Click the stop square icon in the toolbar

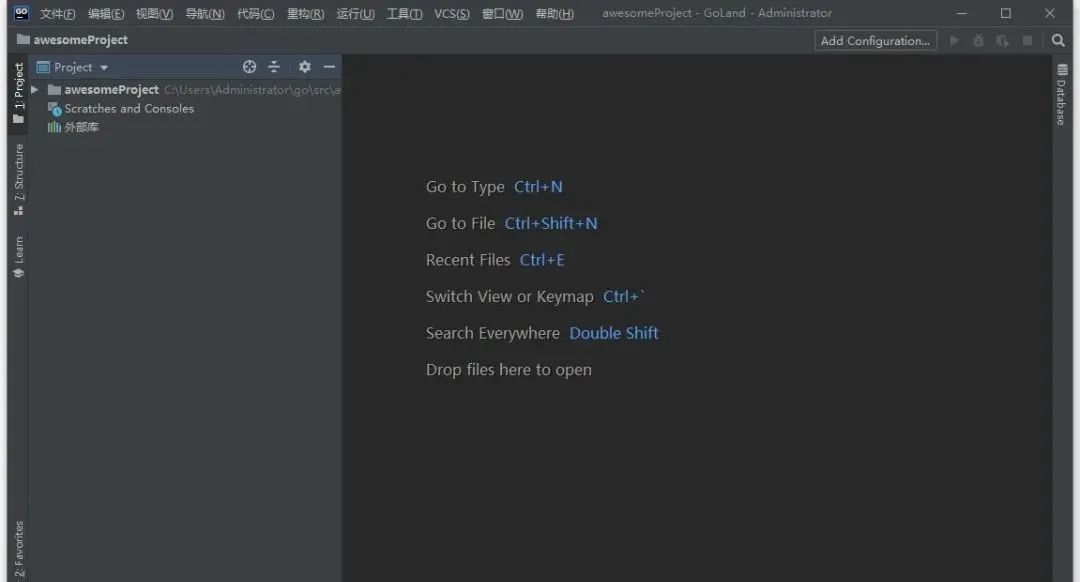[x=1028, y=40]
